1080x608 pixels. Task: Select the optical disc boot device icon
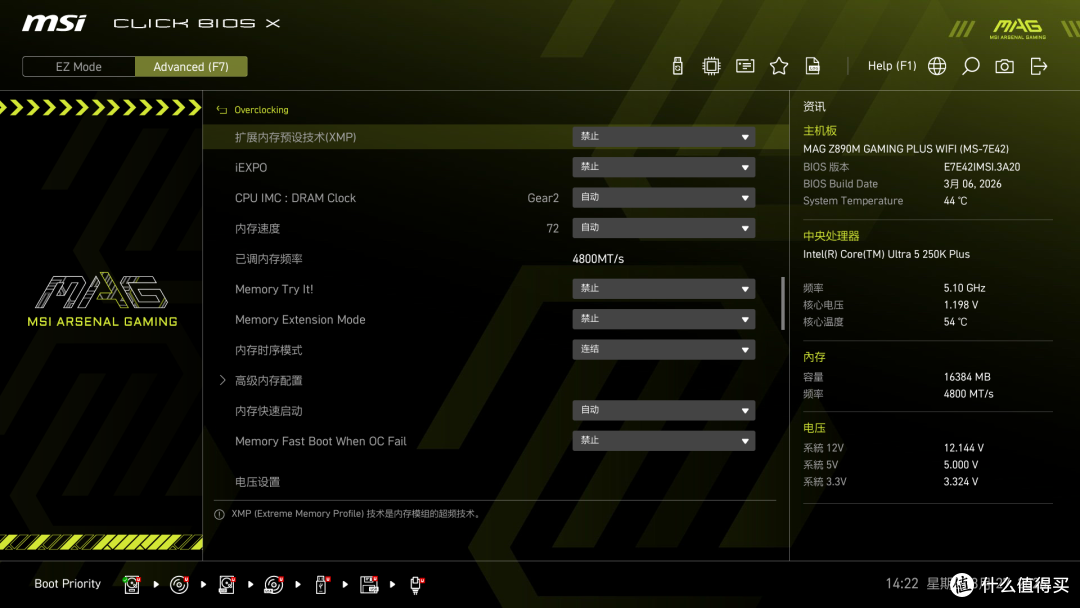pos(179,585)
